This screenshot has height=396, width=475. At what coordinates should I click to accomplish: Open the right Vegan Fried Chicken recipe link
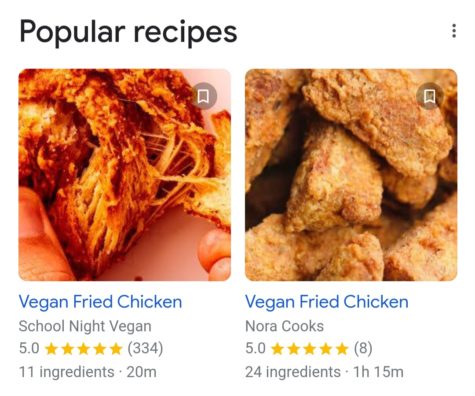[327, 302]
